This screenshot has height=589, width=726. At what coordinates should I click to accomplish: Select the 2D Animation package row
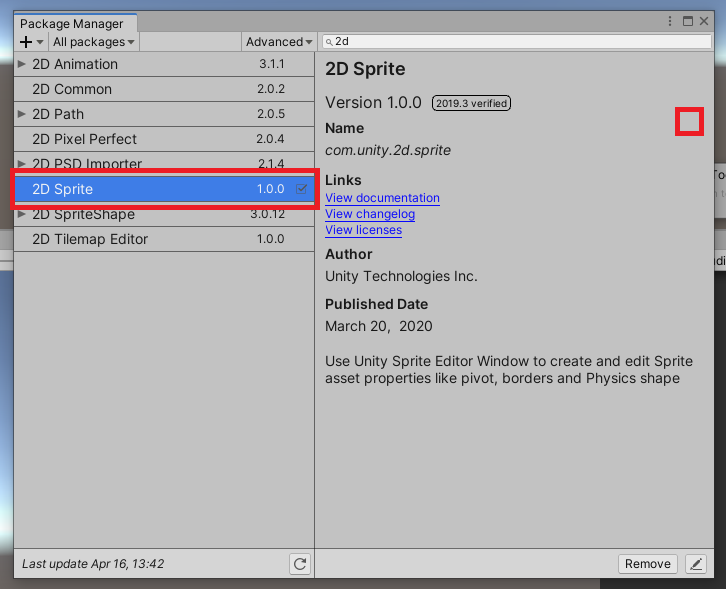164,64
